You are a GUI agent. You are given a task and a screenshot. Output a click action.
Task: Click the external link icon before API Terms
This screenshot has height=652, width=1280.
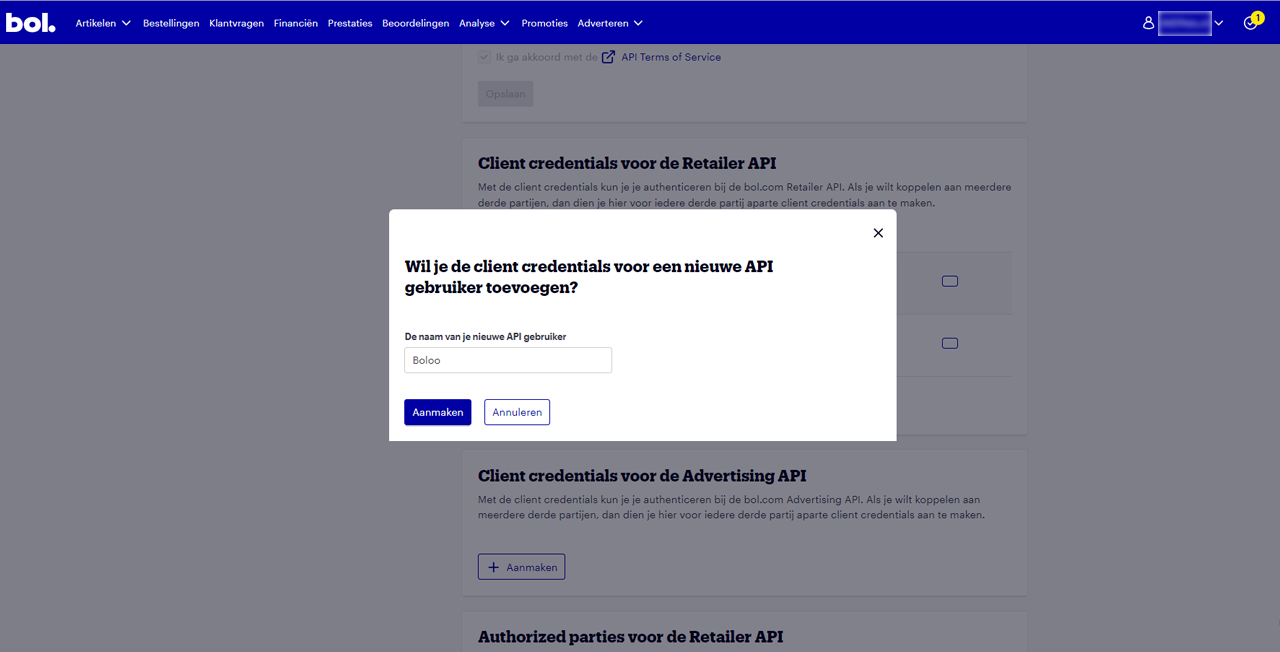[x=608, y=57]
